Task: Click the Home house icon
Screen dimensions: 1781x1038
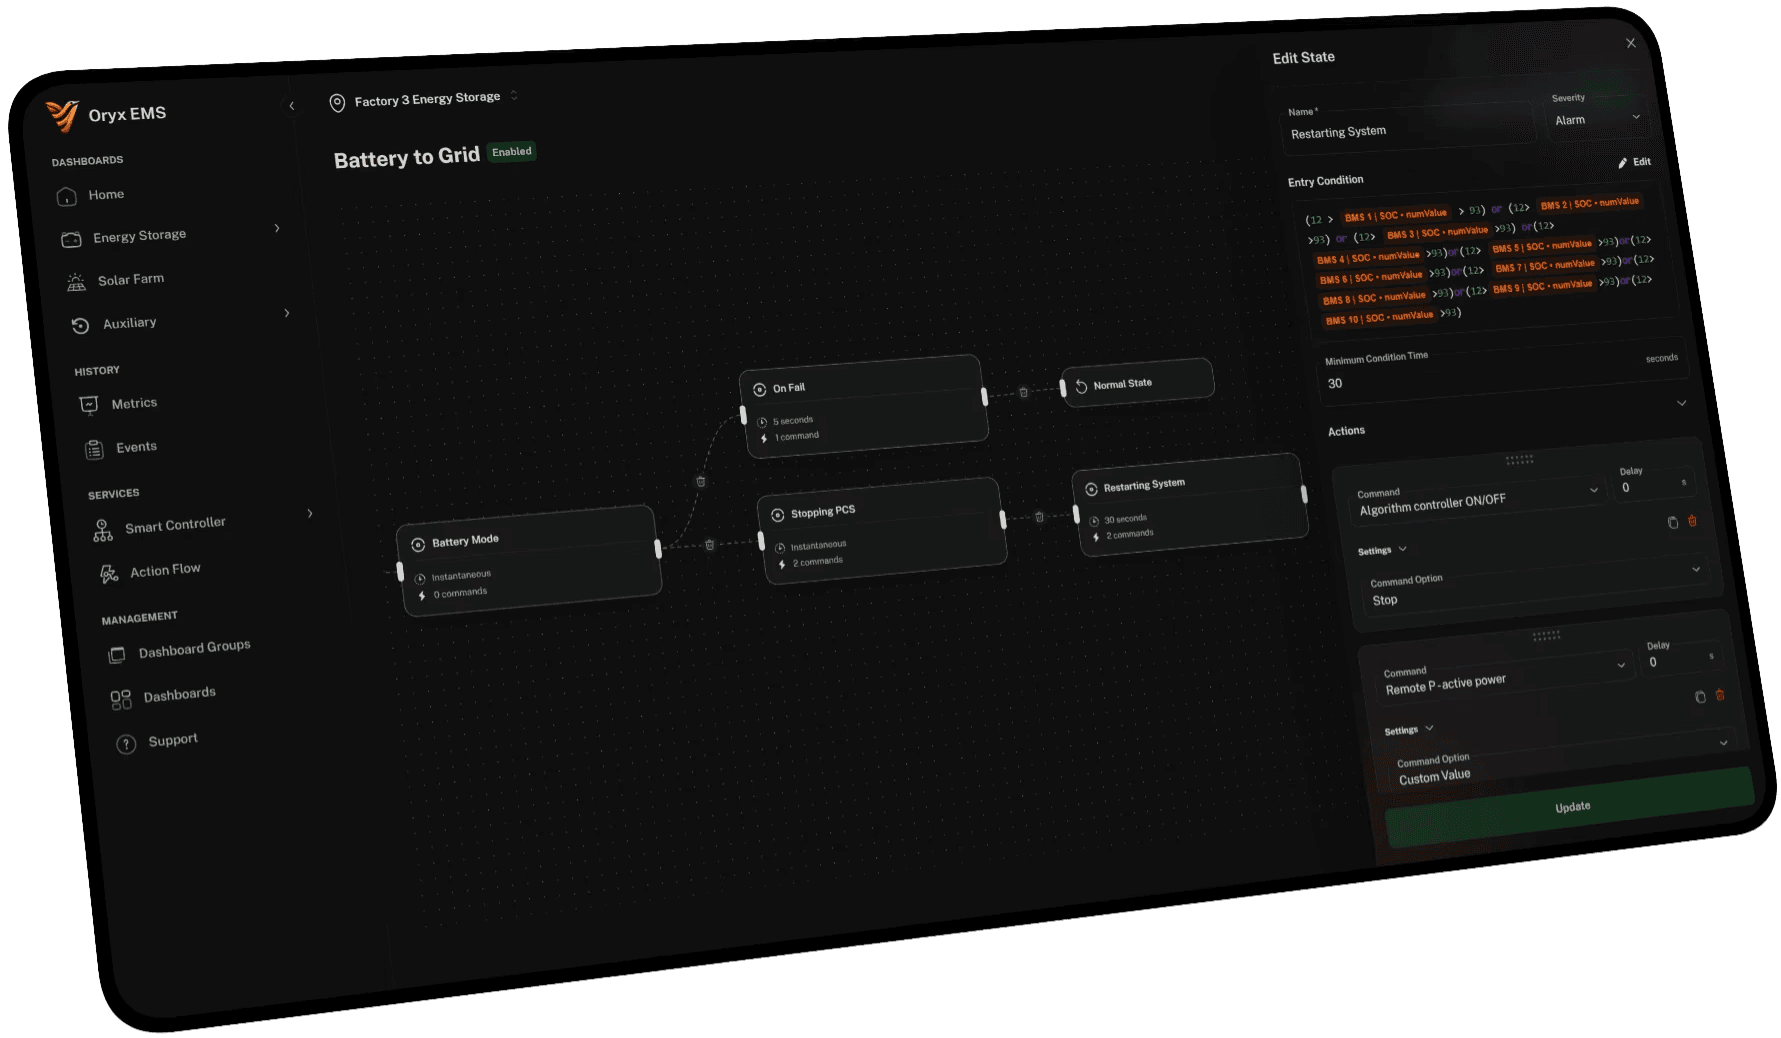Action: (x=67, y=197)
